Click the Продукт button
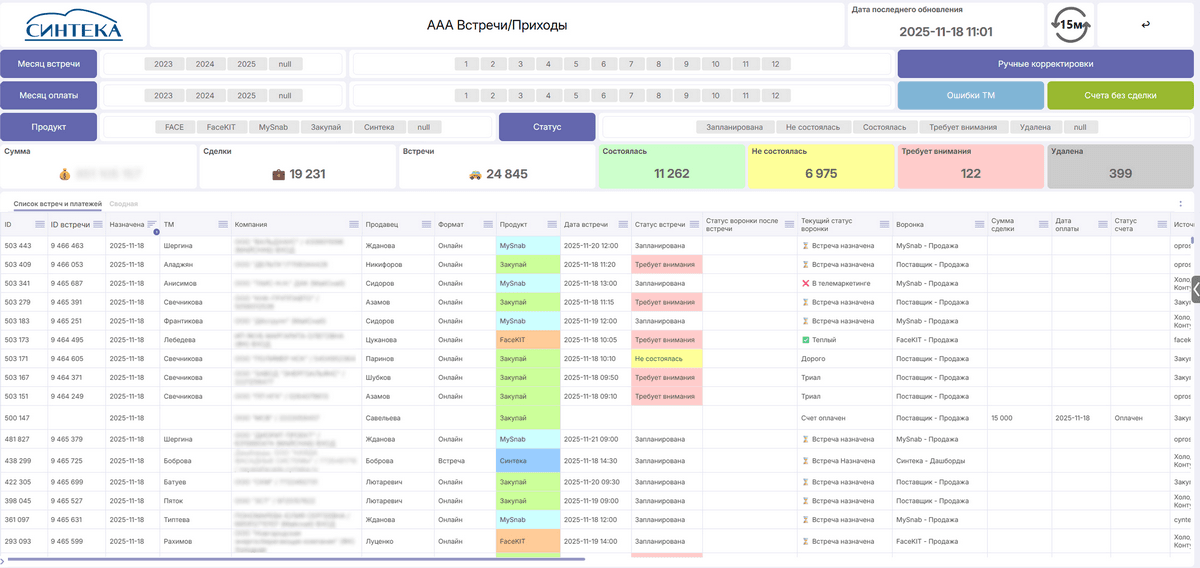1200x568 pixels. coord(49,127)
